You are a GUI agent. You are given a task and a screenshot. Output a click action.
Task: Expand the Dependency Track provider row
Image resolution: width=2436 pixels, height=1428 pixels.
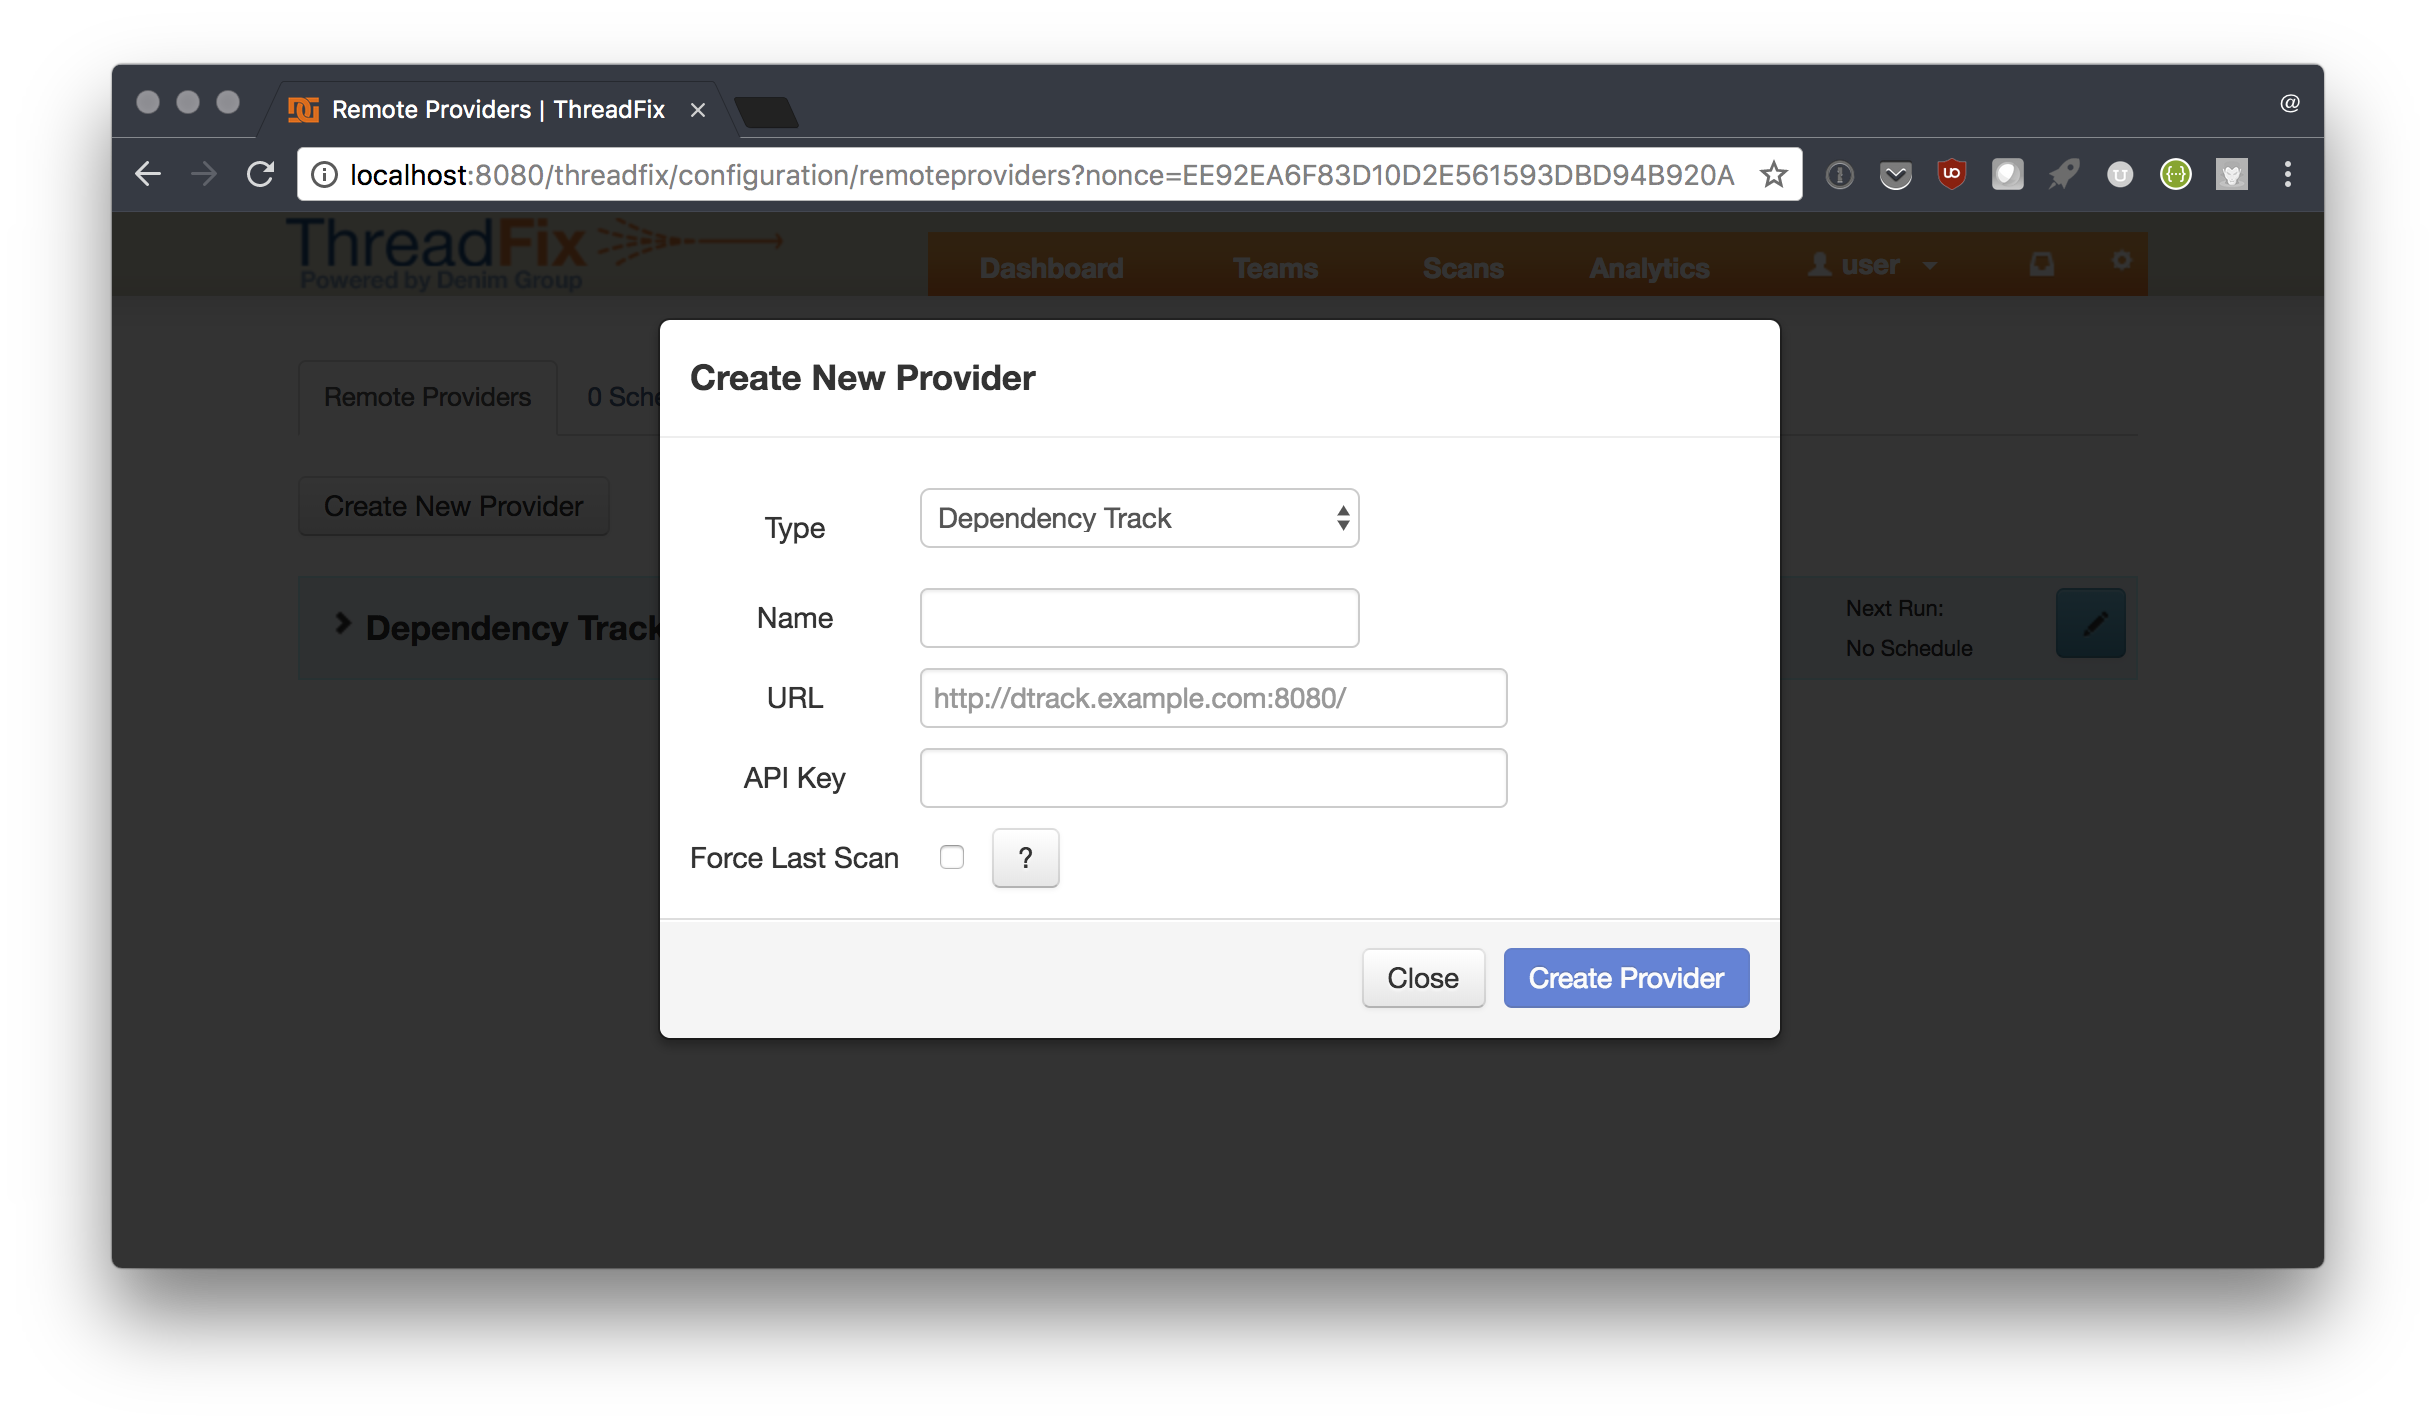[340, 624]
